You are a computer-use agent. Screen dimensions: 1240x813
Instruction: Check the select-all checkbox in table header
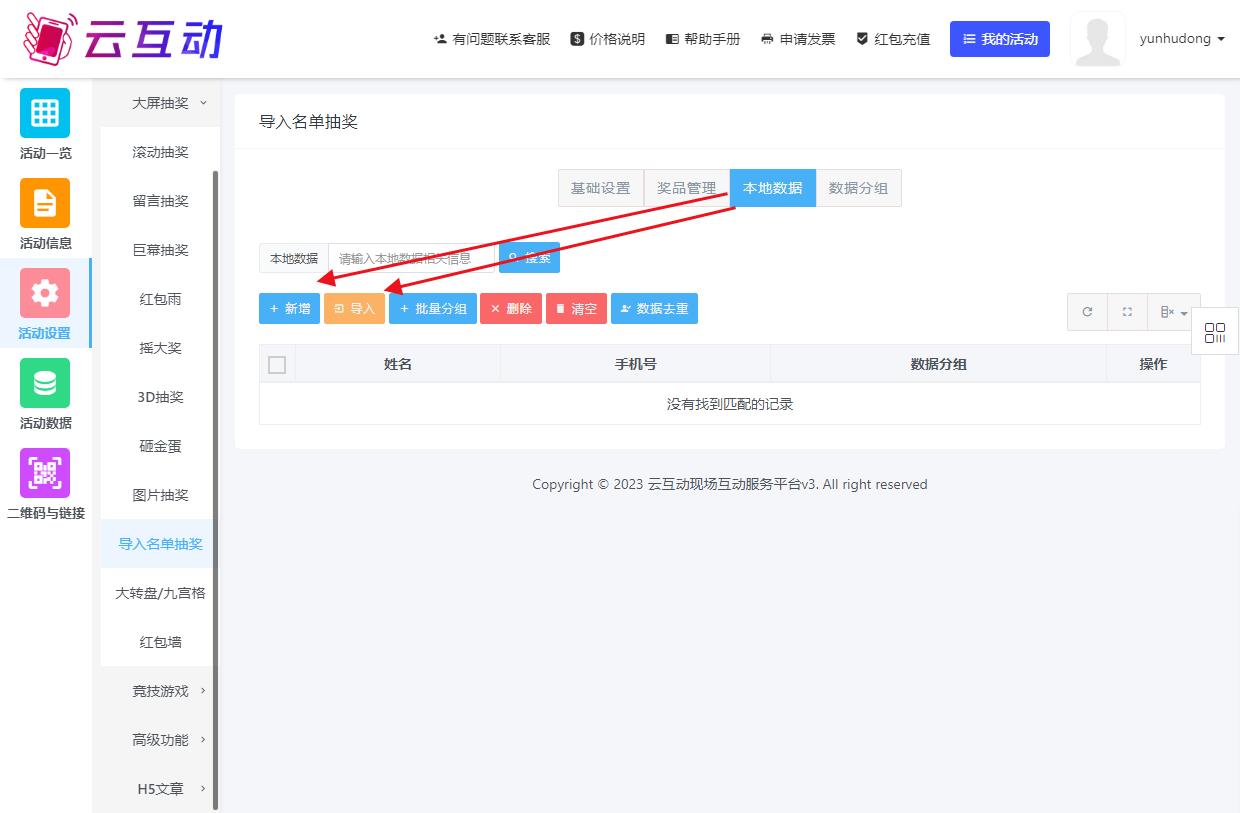tap(277, 364)
